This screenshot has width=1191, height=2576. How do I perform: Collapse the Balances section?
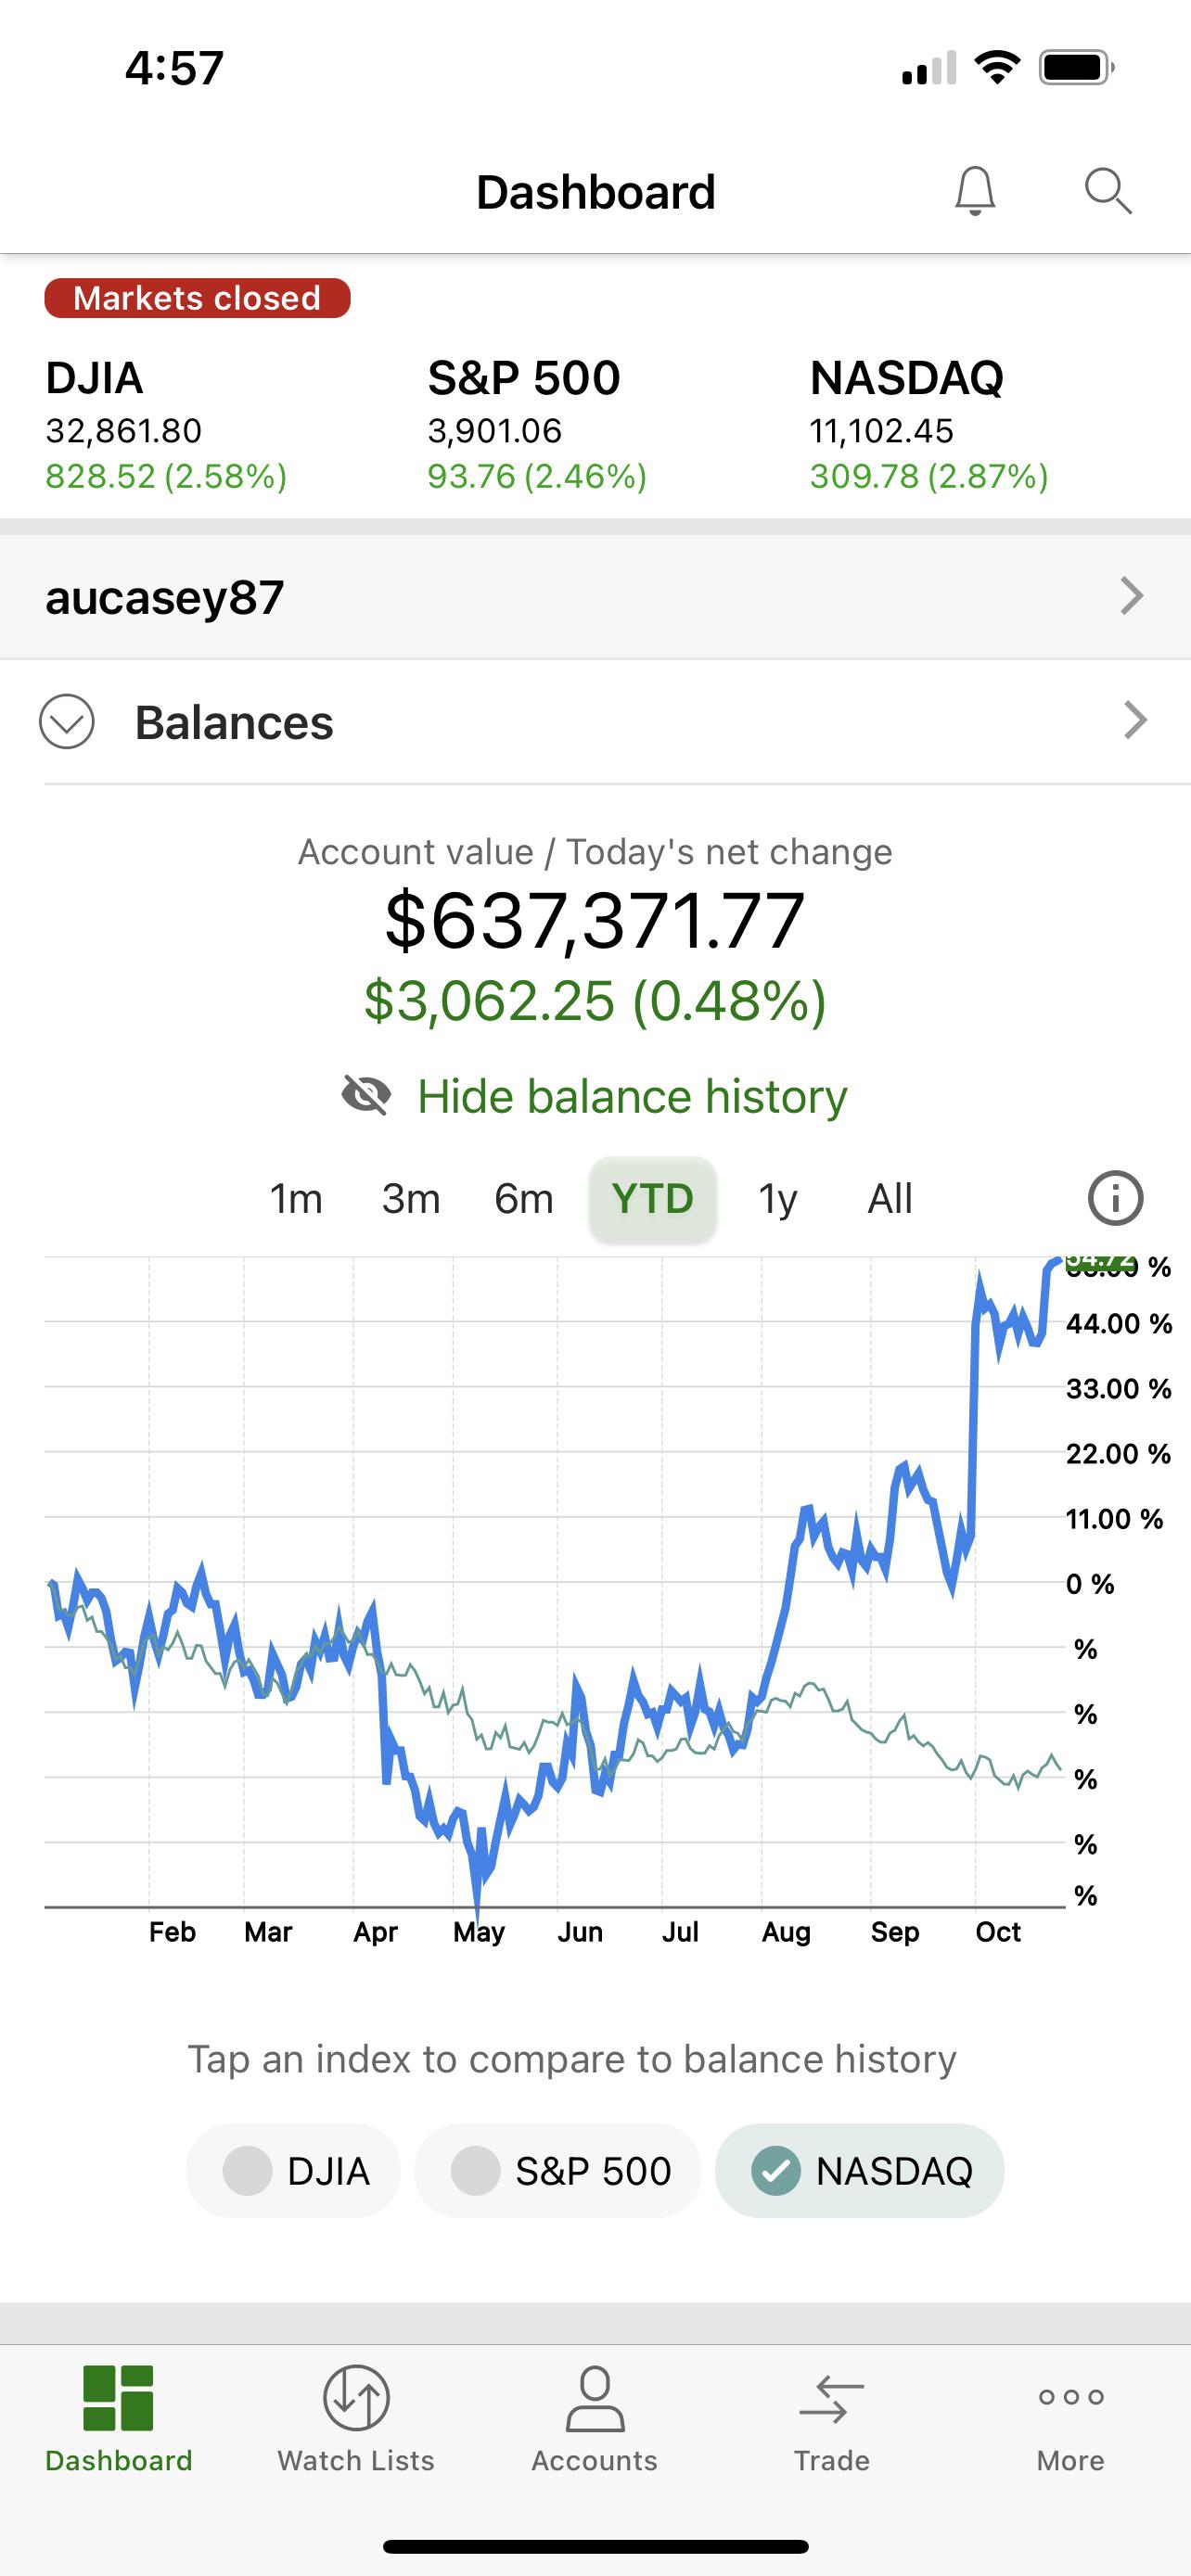coord(67,721)
